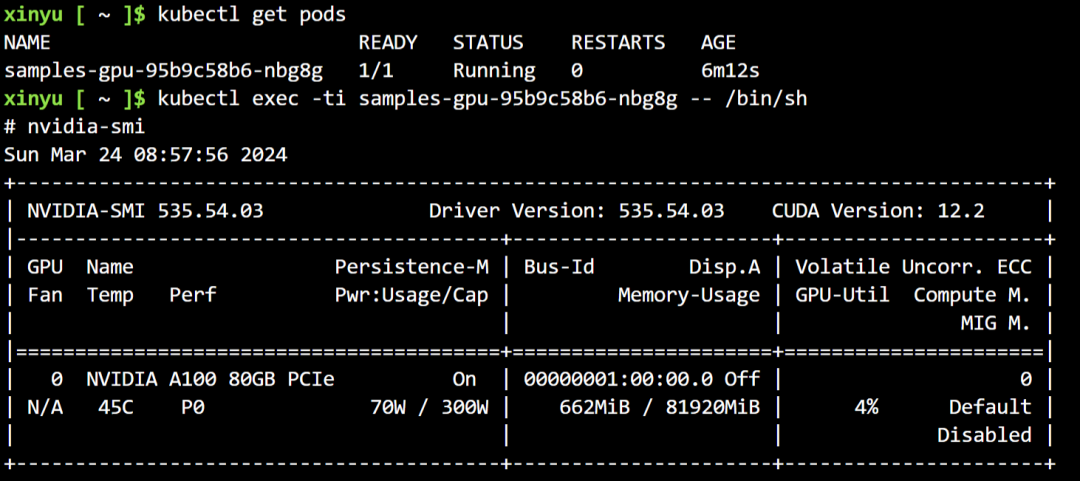1080x481 pixels.
Task: Click the 'Running' status value
Action: tap(494, 71)
